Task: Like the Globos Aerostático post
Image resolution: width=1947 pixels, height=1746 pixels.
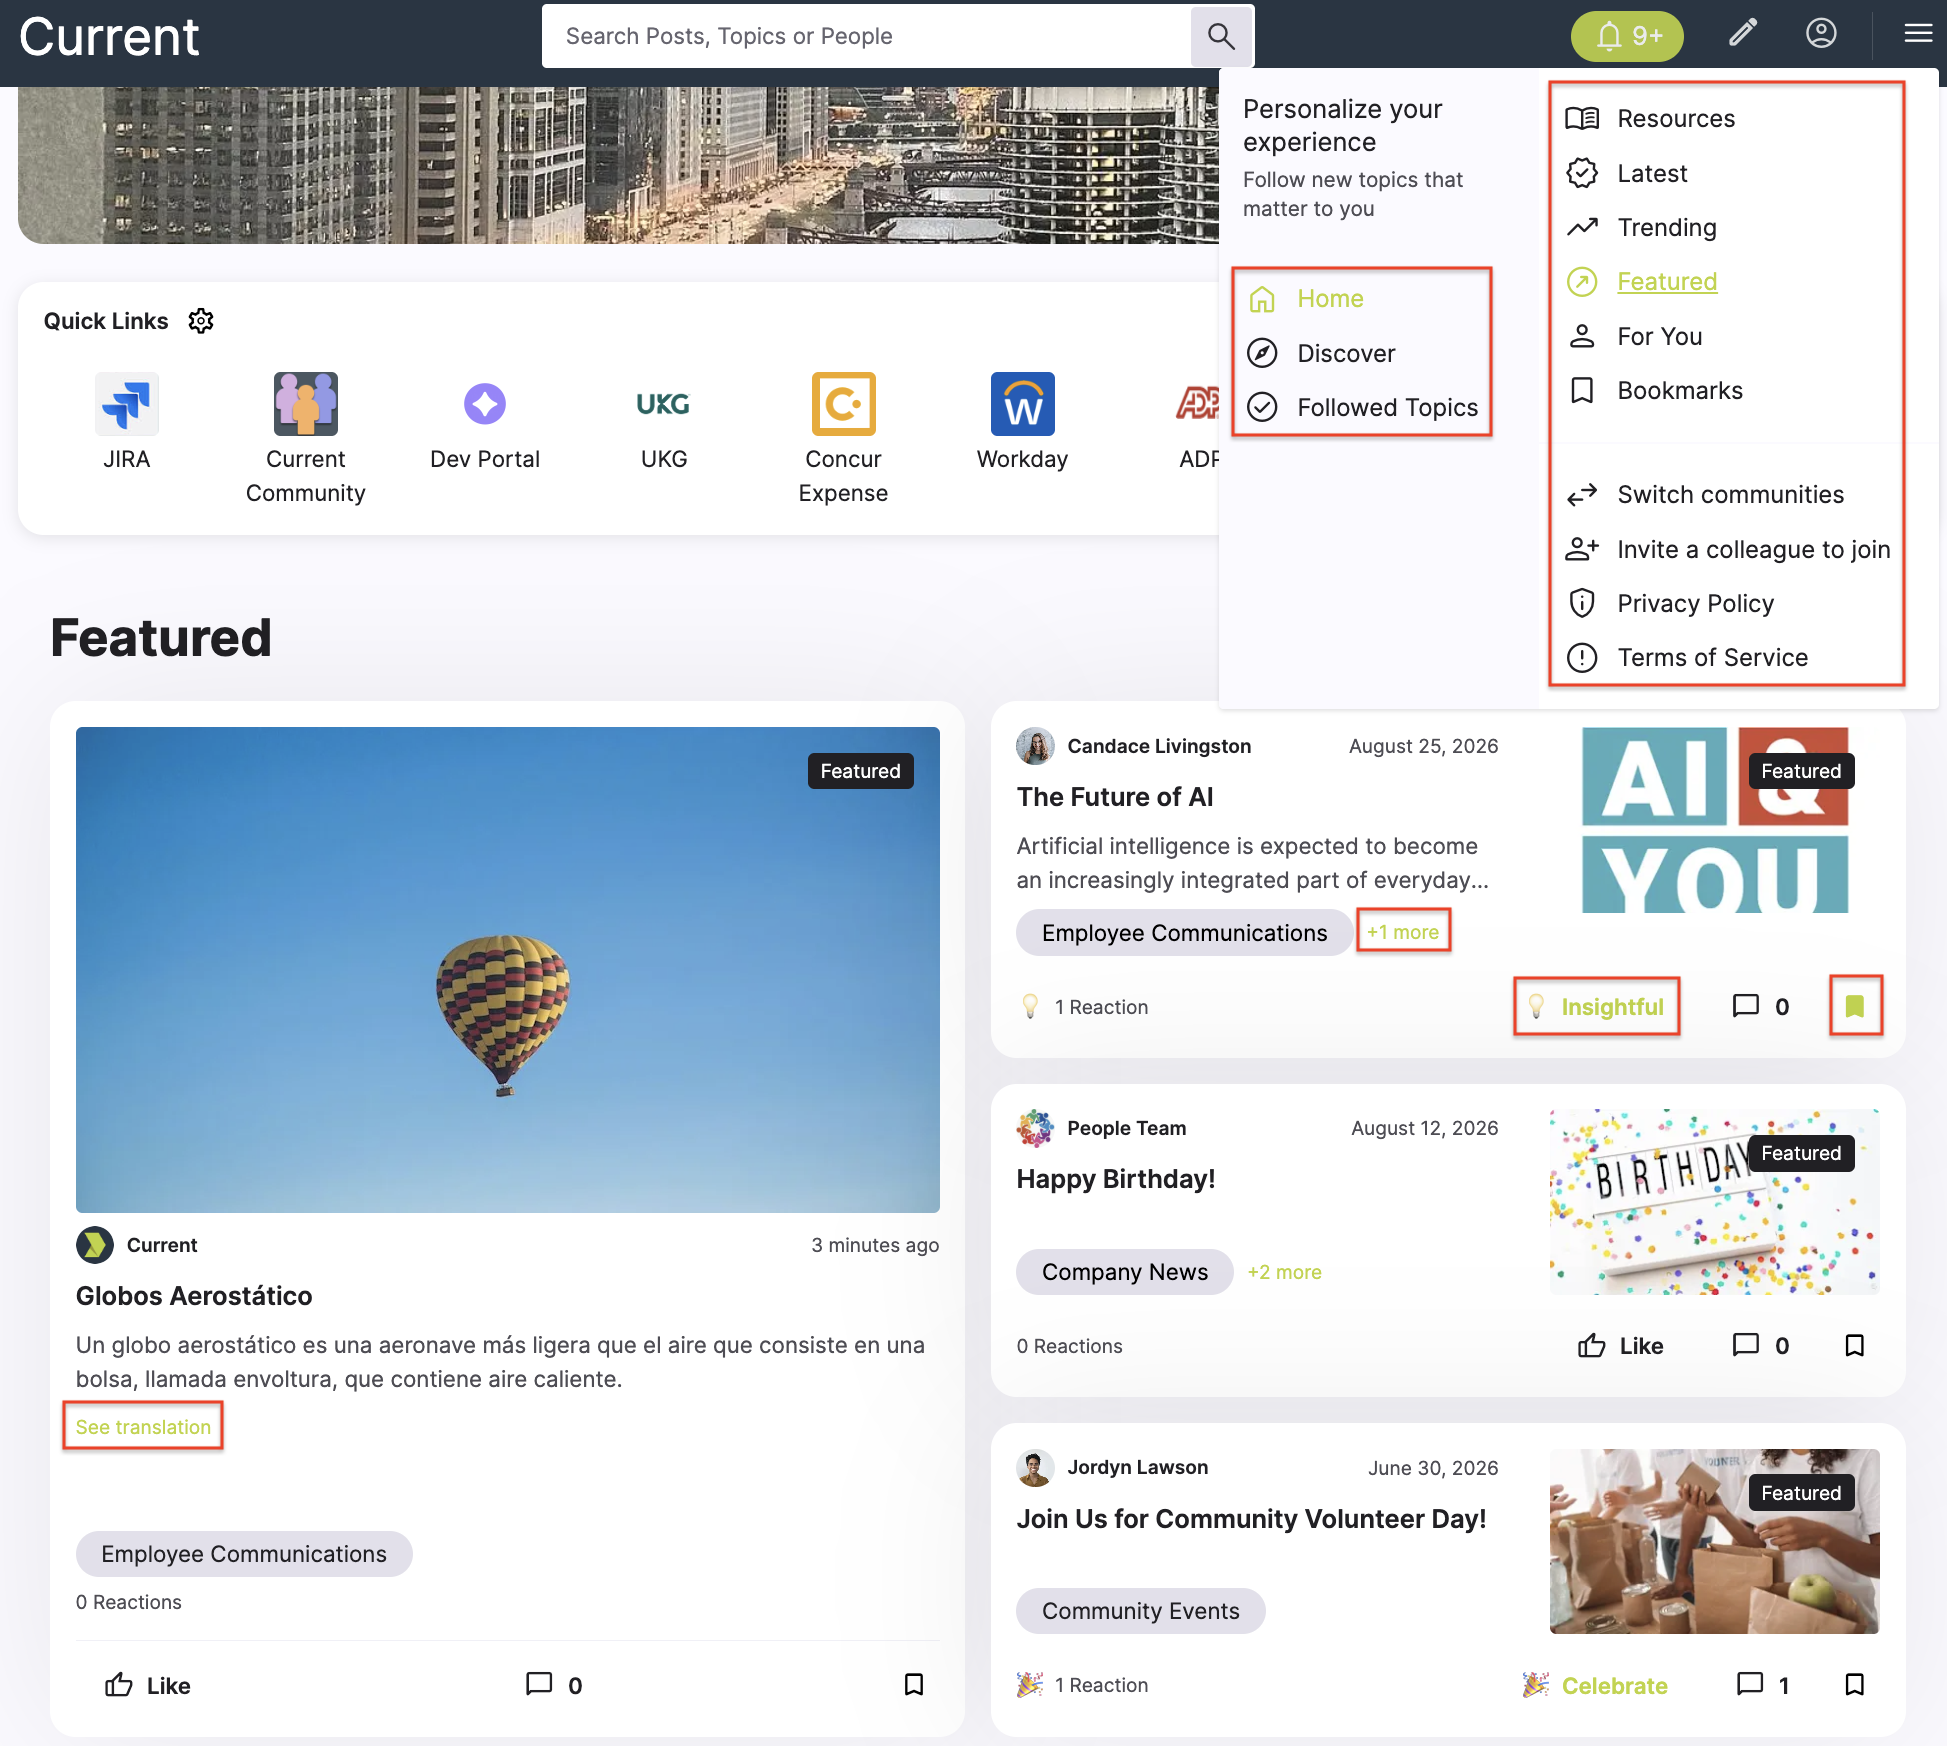Action: tap(148, 1685)
